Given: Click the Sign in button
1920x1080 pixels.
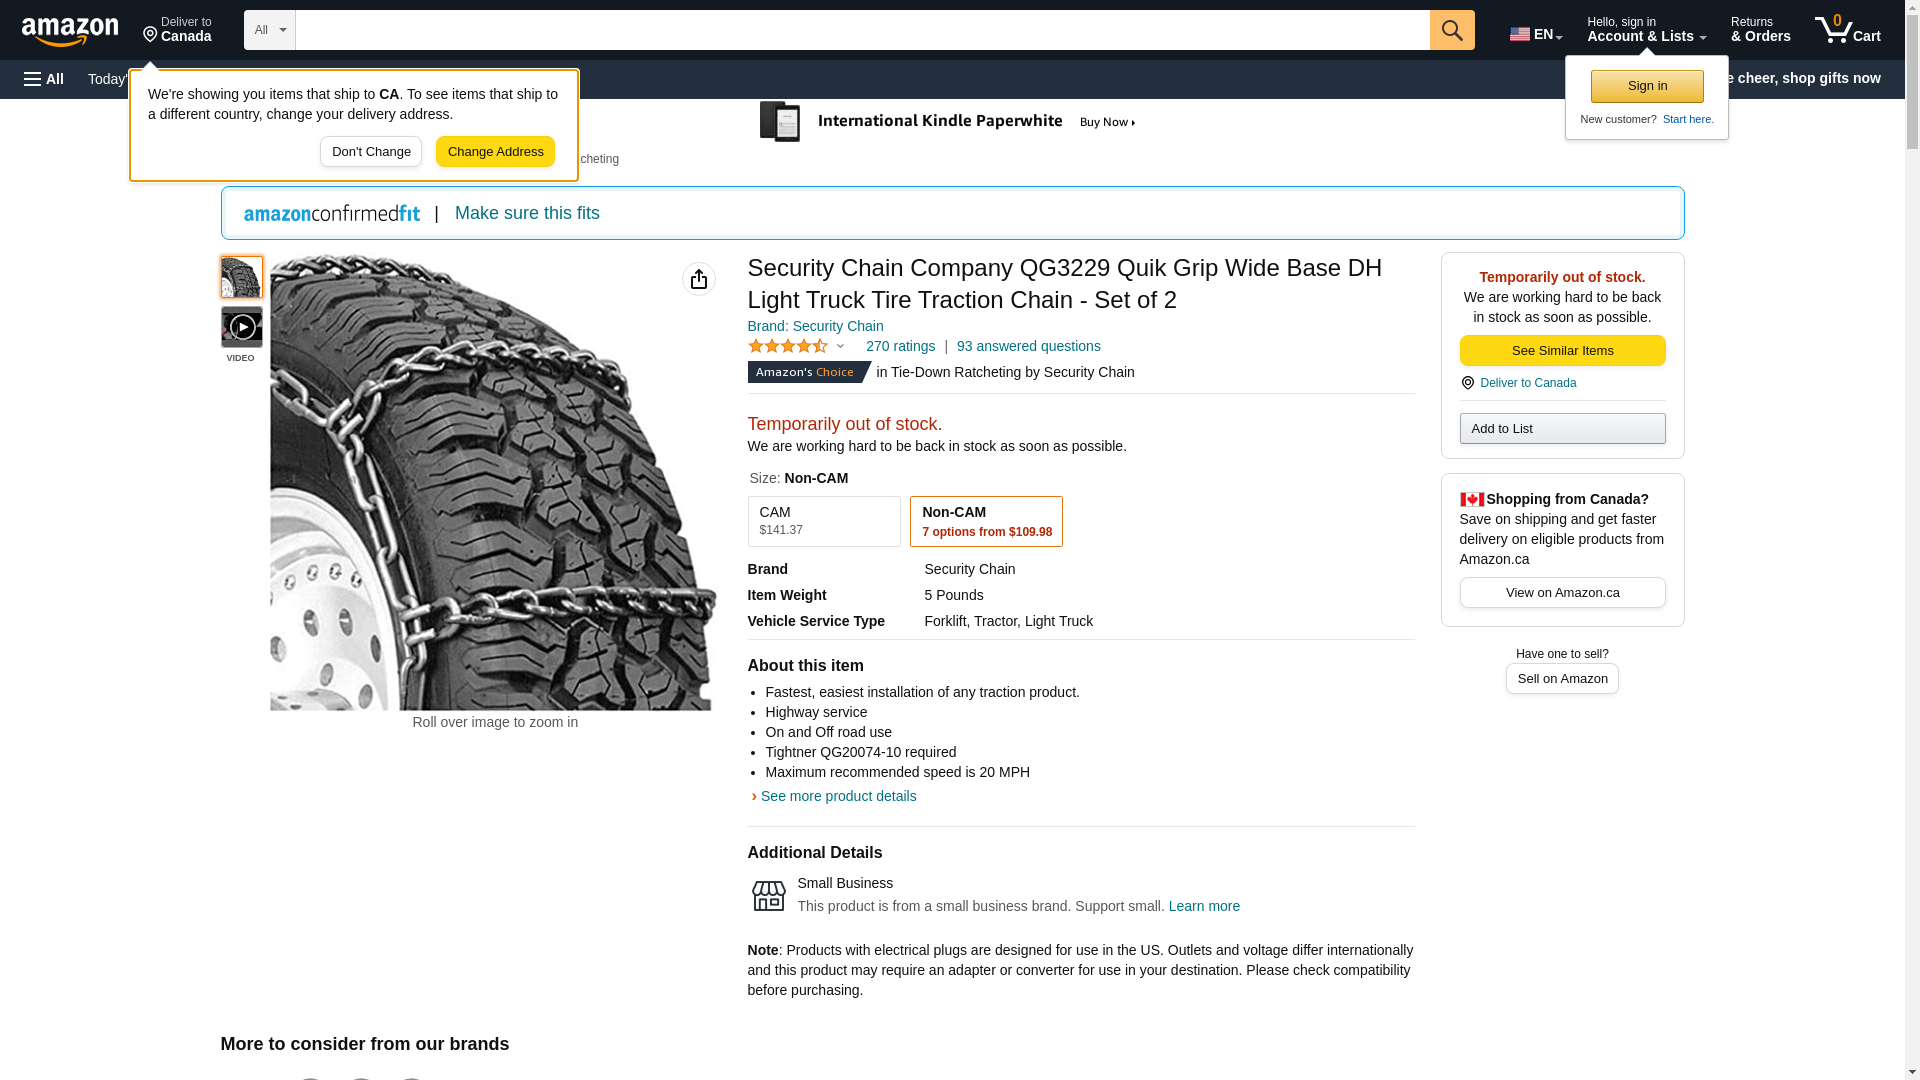Looking at the screenshot, I should tap(1647, 86).
